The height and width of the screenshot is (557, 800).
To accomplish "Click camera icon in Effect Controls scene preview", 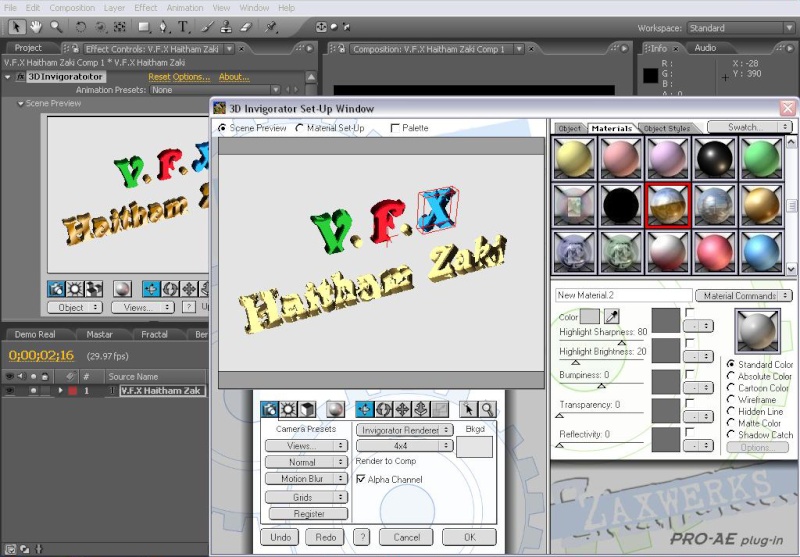I will (x=56, y=289).
